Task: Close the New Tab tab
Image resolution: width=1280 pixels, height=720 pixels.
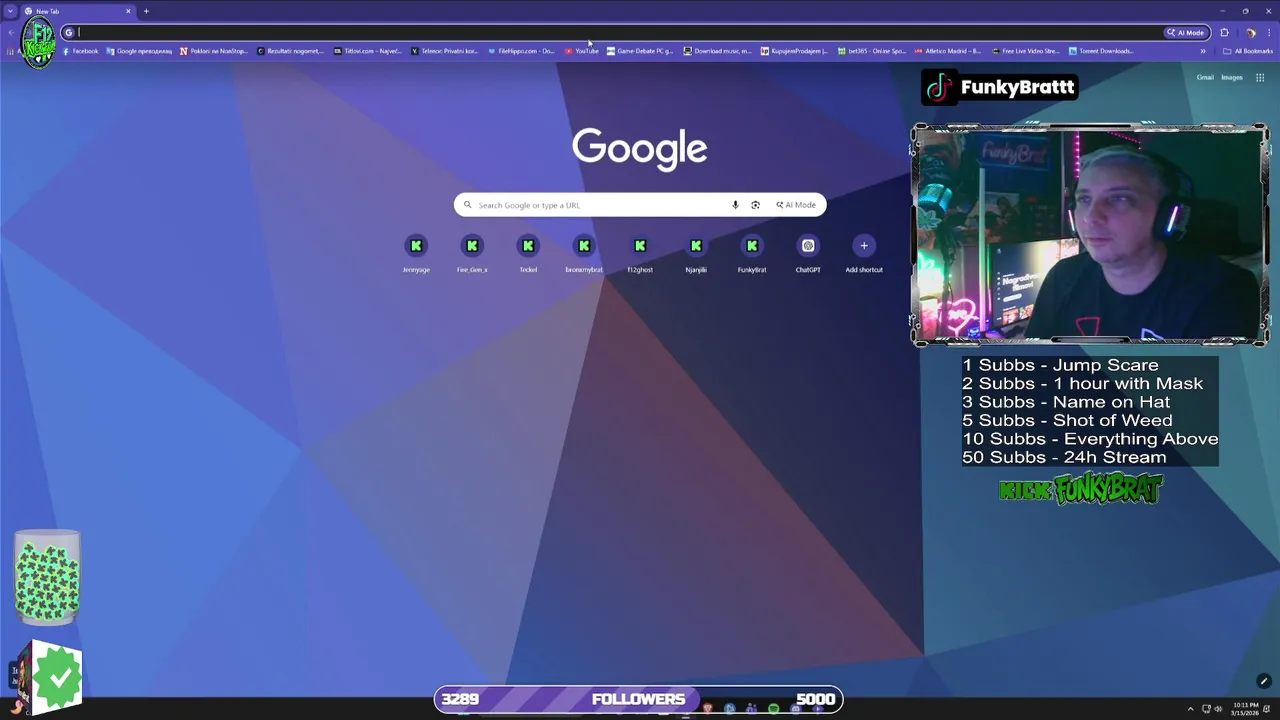Action: tap(128, 11)
